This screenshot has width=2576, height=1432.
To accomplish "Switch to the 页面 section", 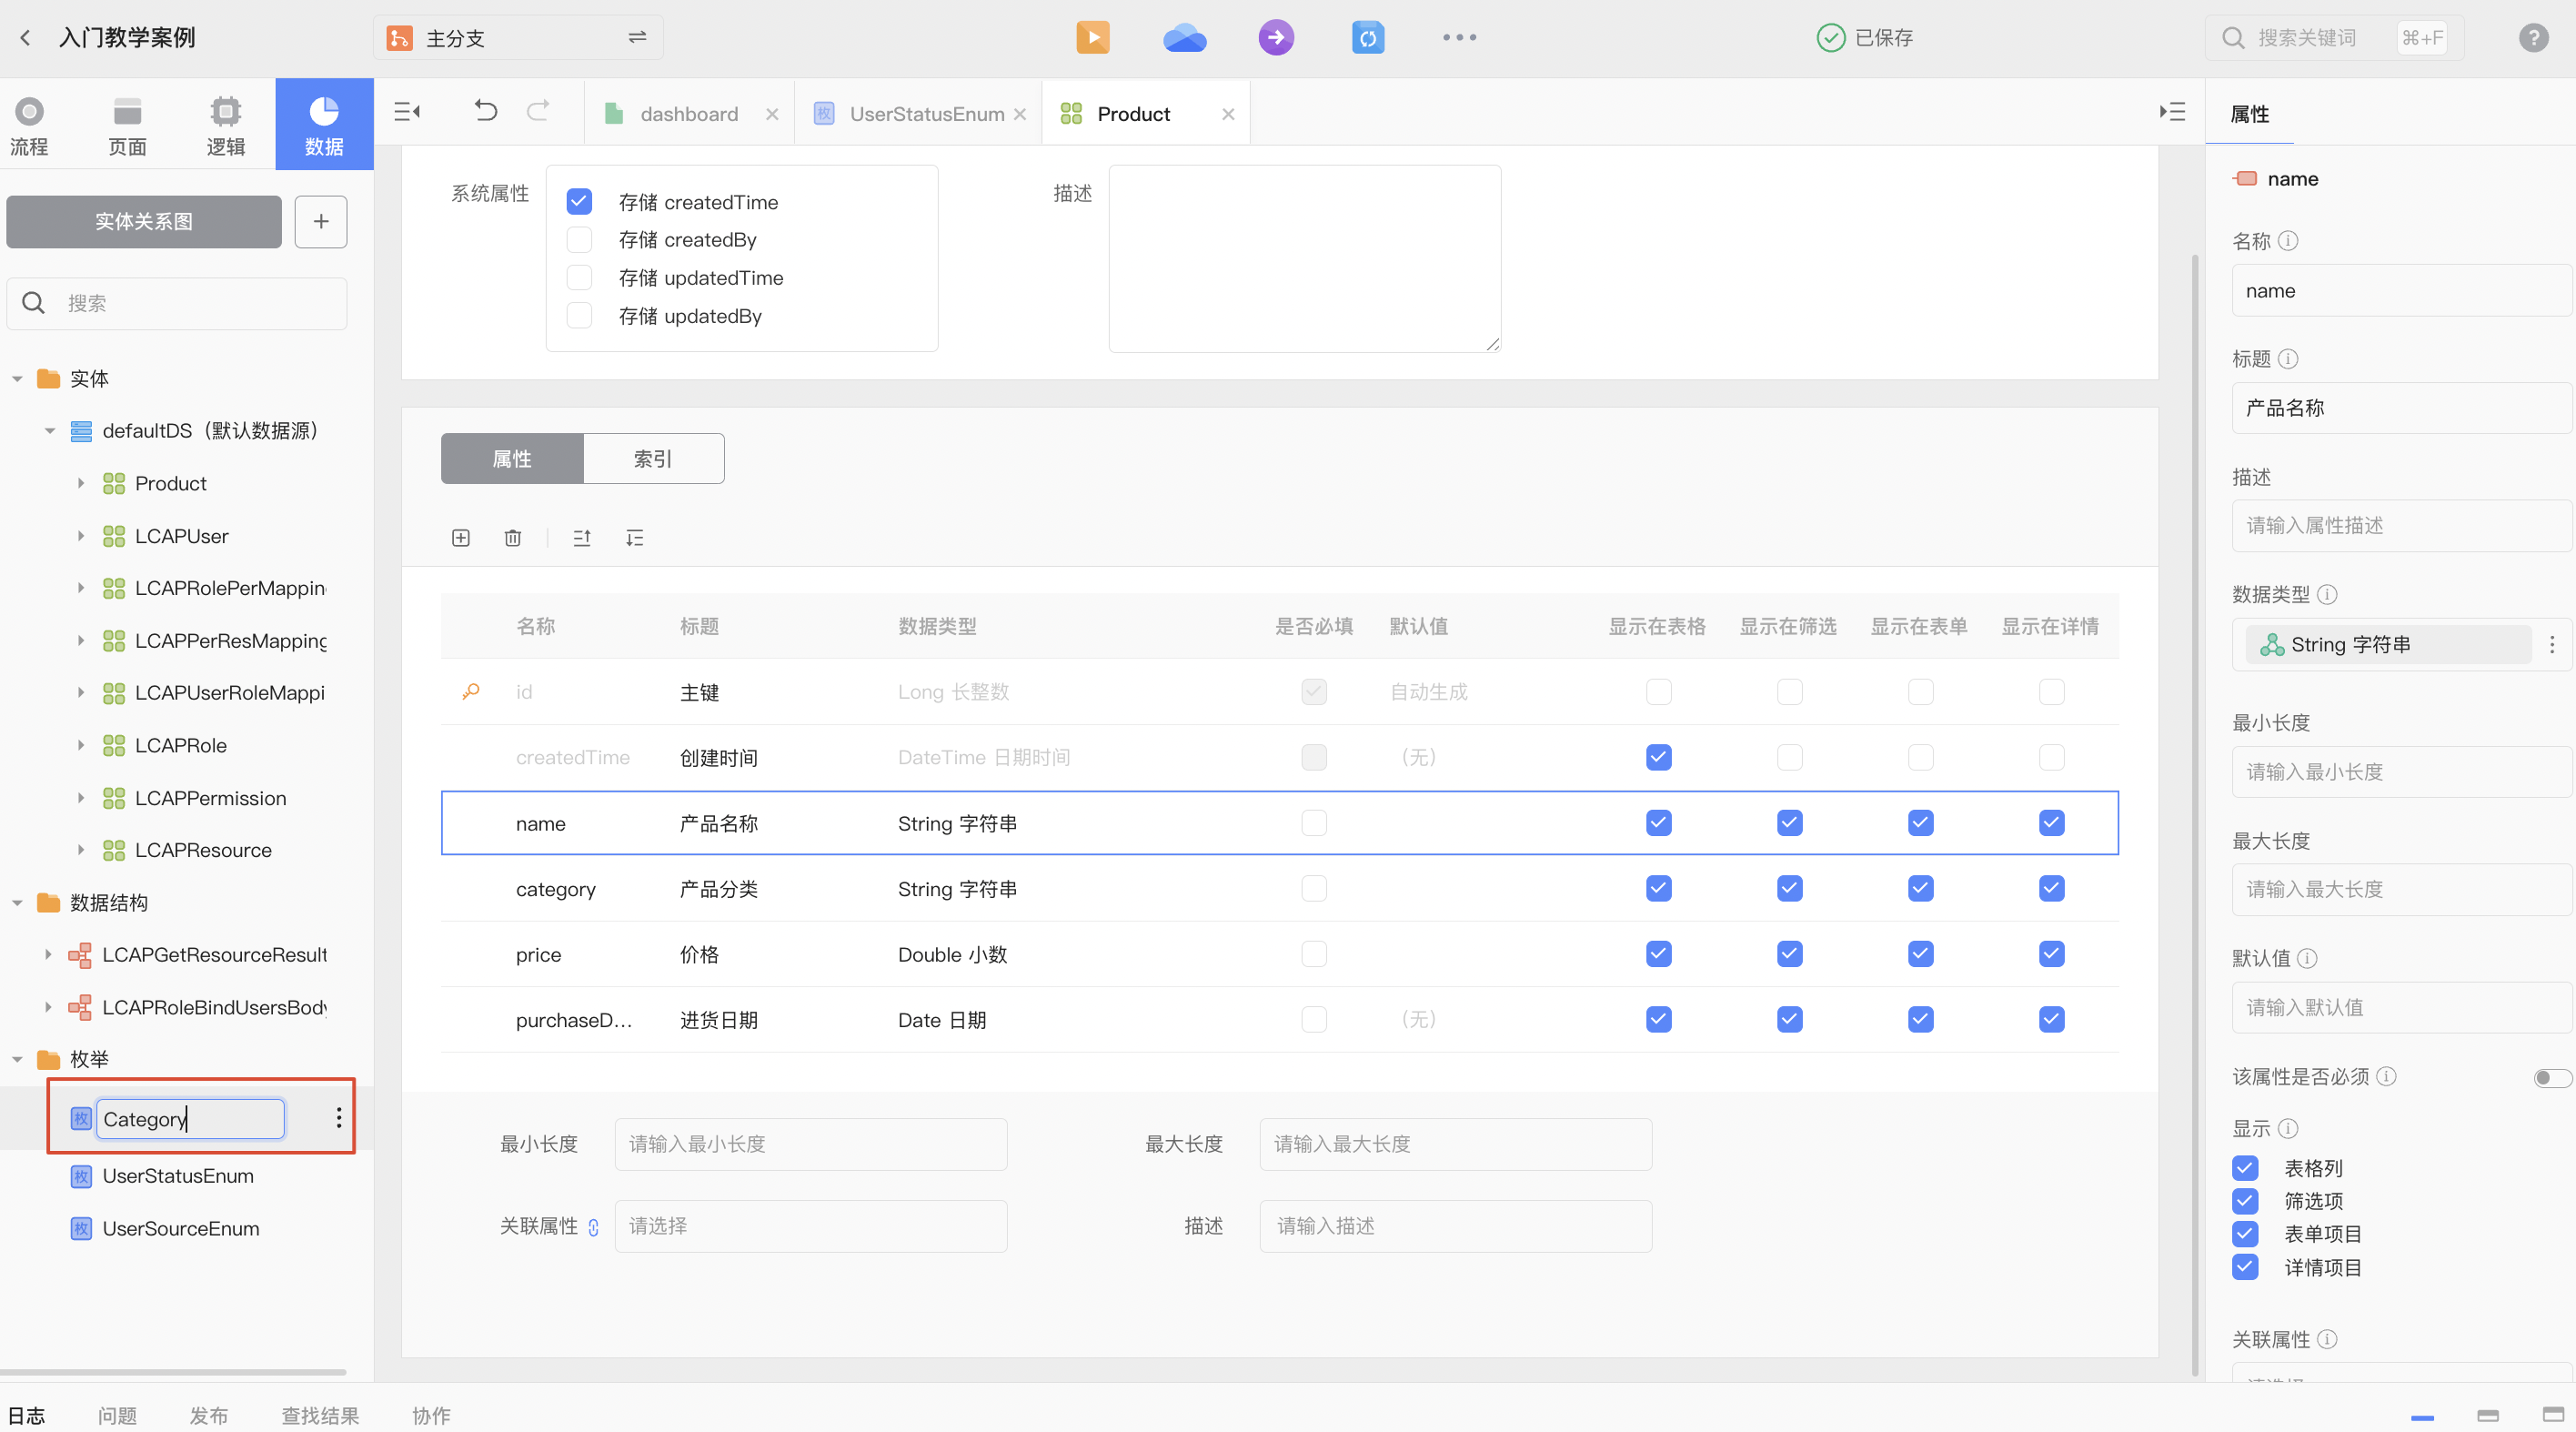I will pyautogui.click(x=127, y=126).
